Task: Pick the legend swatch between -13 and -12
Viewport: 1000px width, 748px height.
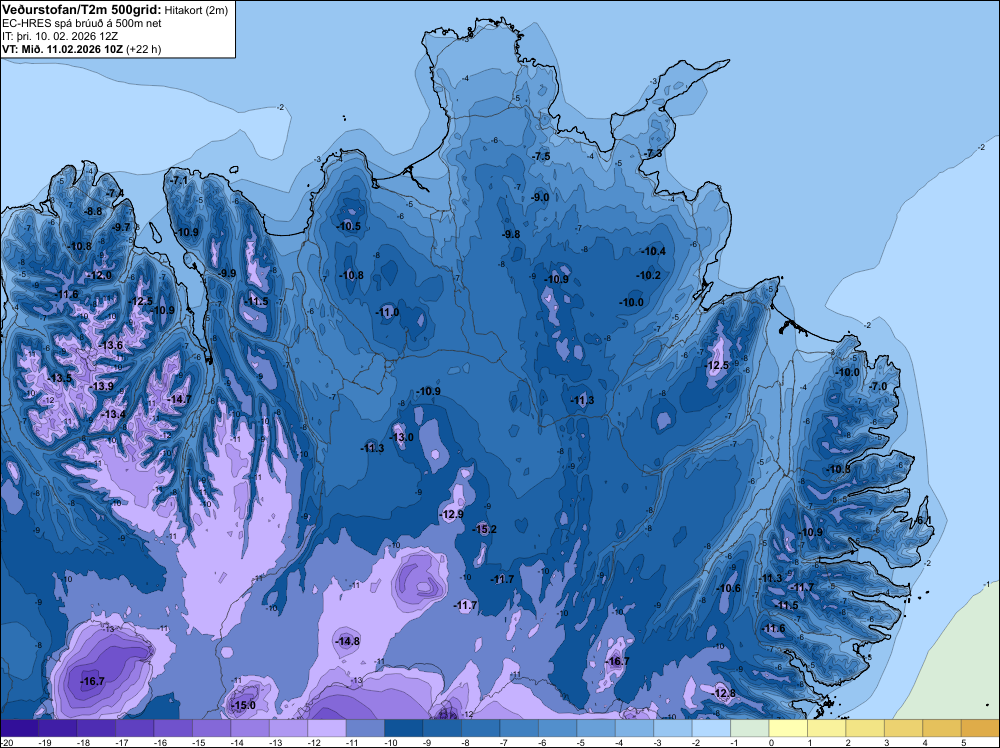Action: click(x=288, y=728)
